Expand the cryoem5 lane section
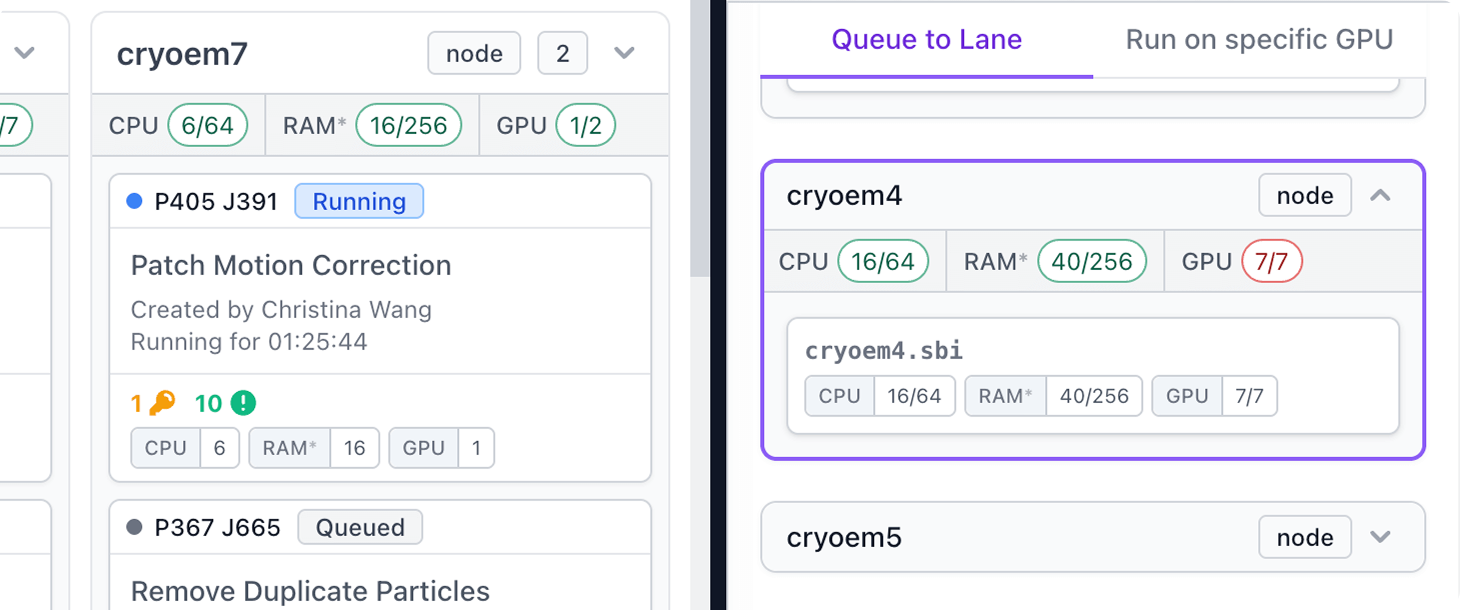This screenshot has height=610, width=1460. [x=1380, y=537]
